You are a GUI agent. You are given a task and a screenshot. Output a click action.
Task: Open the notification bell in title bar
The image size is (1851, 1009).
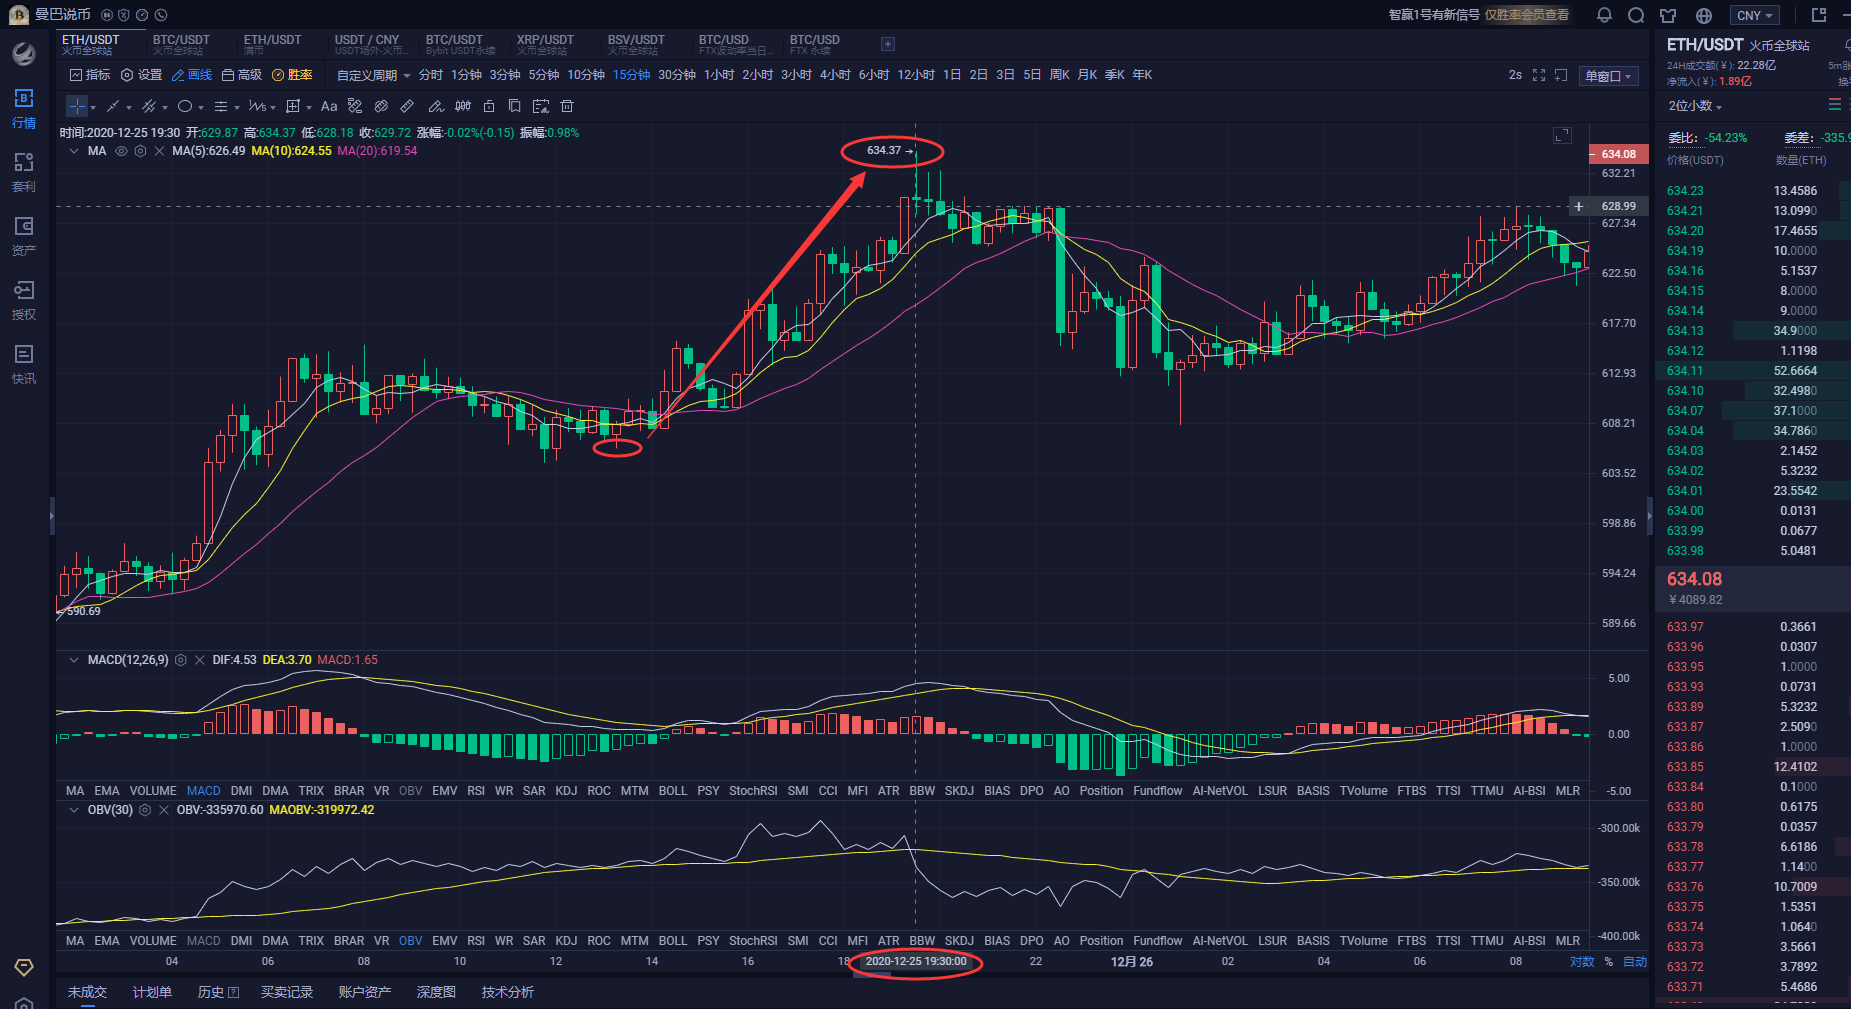click(1604, 15)
